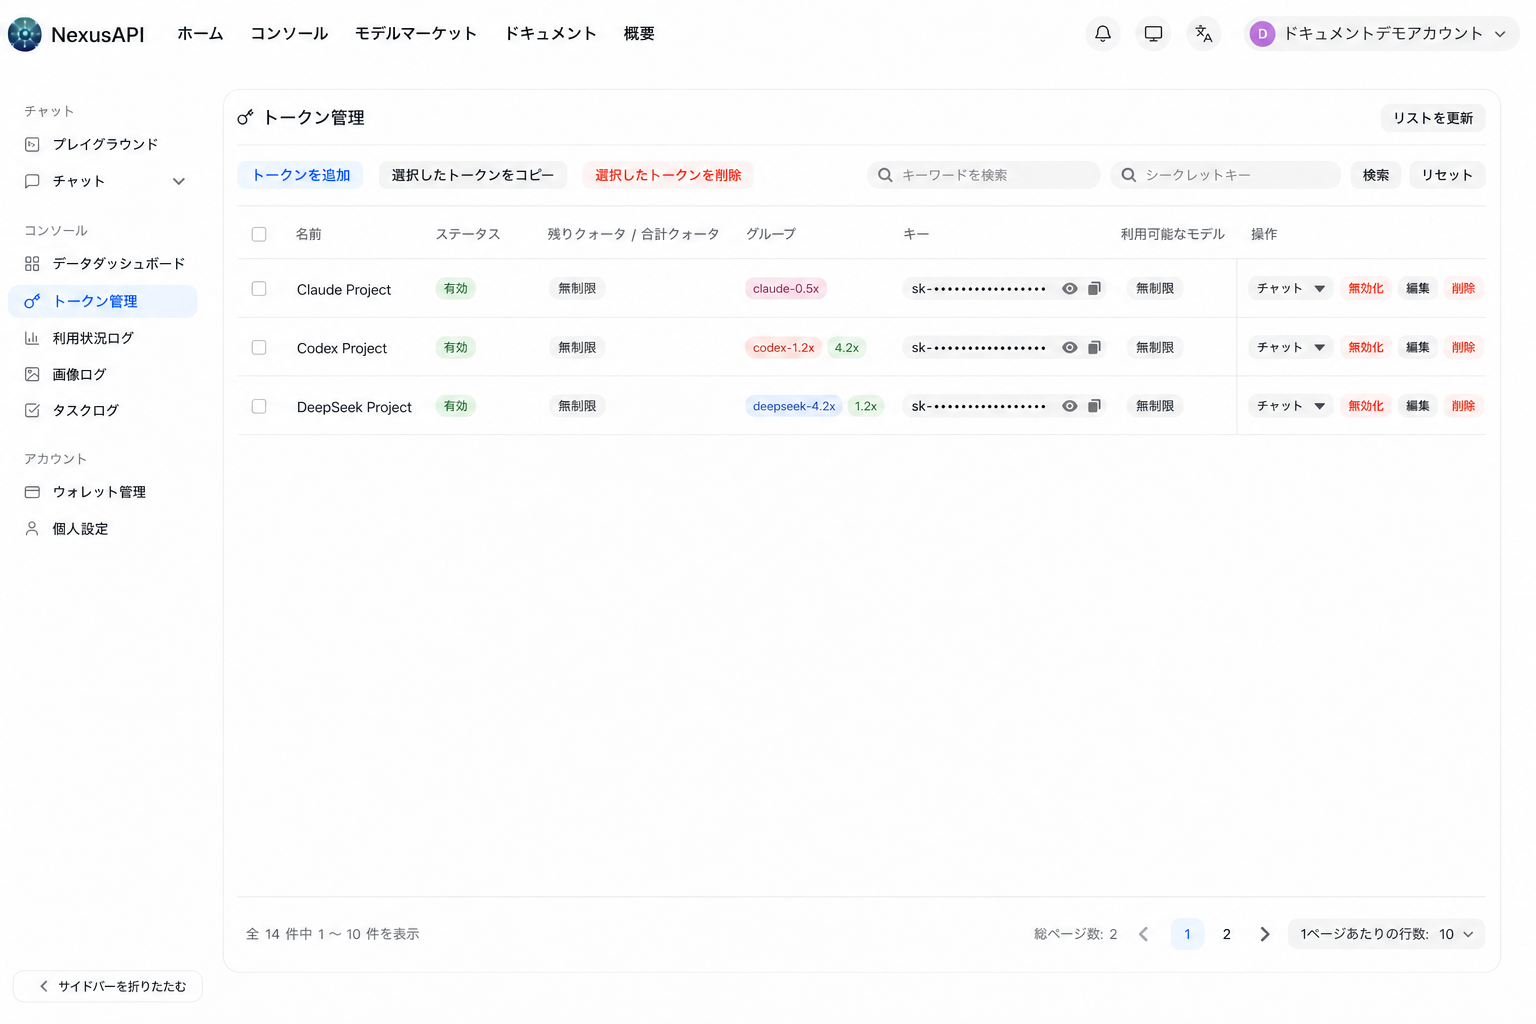The image size is (1536, 1024).
Task: Focus the シークレットキー search field
Action: pos(1225,175)
